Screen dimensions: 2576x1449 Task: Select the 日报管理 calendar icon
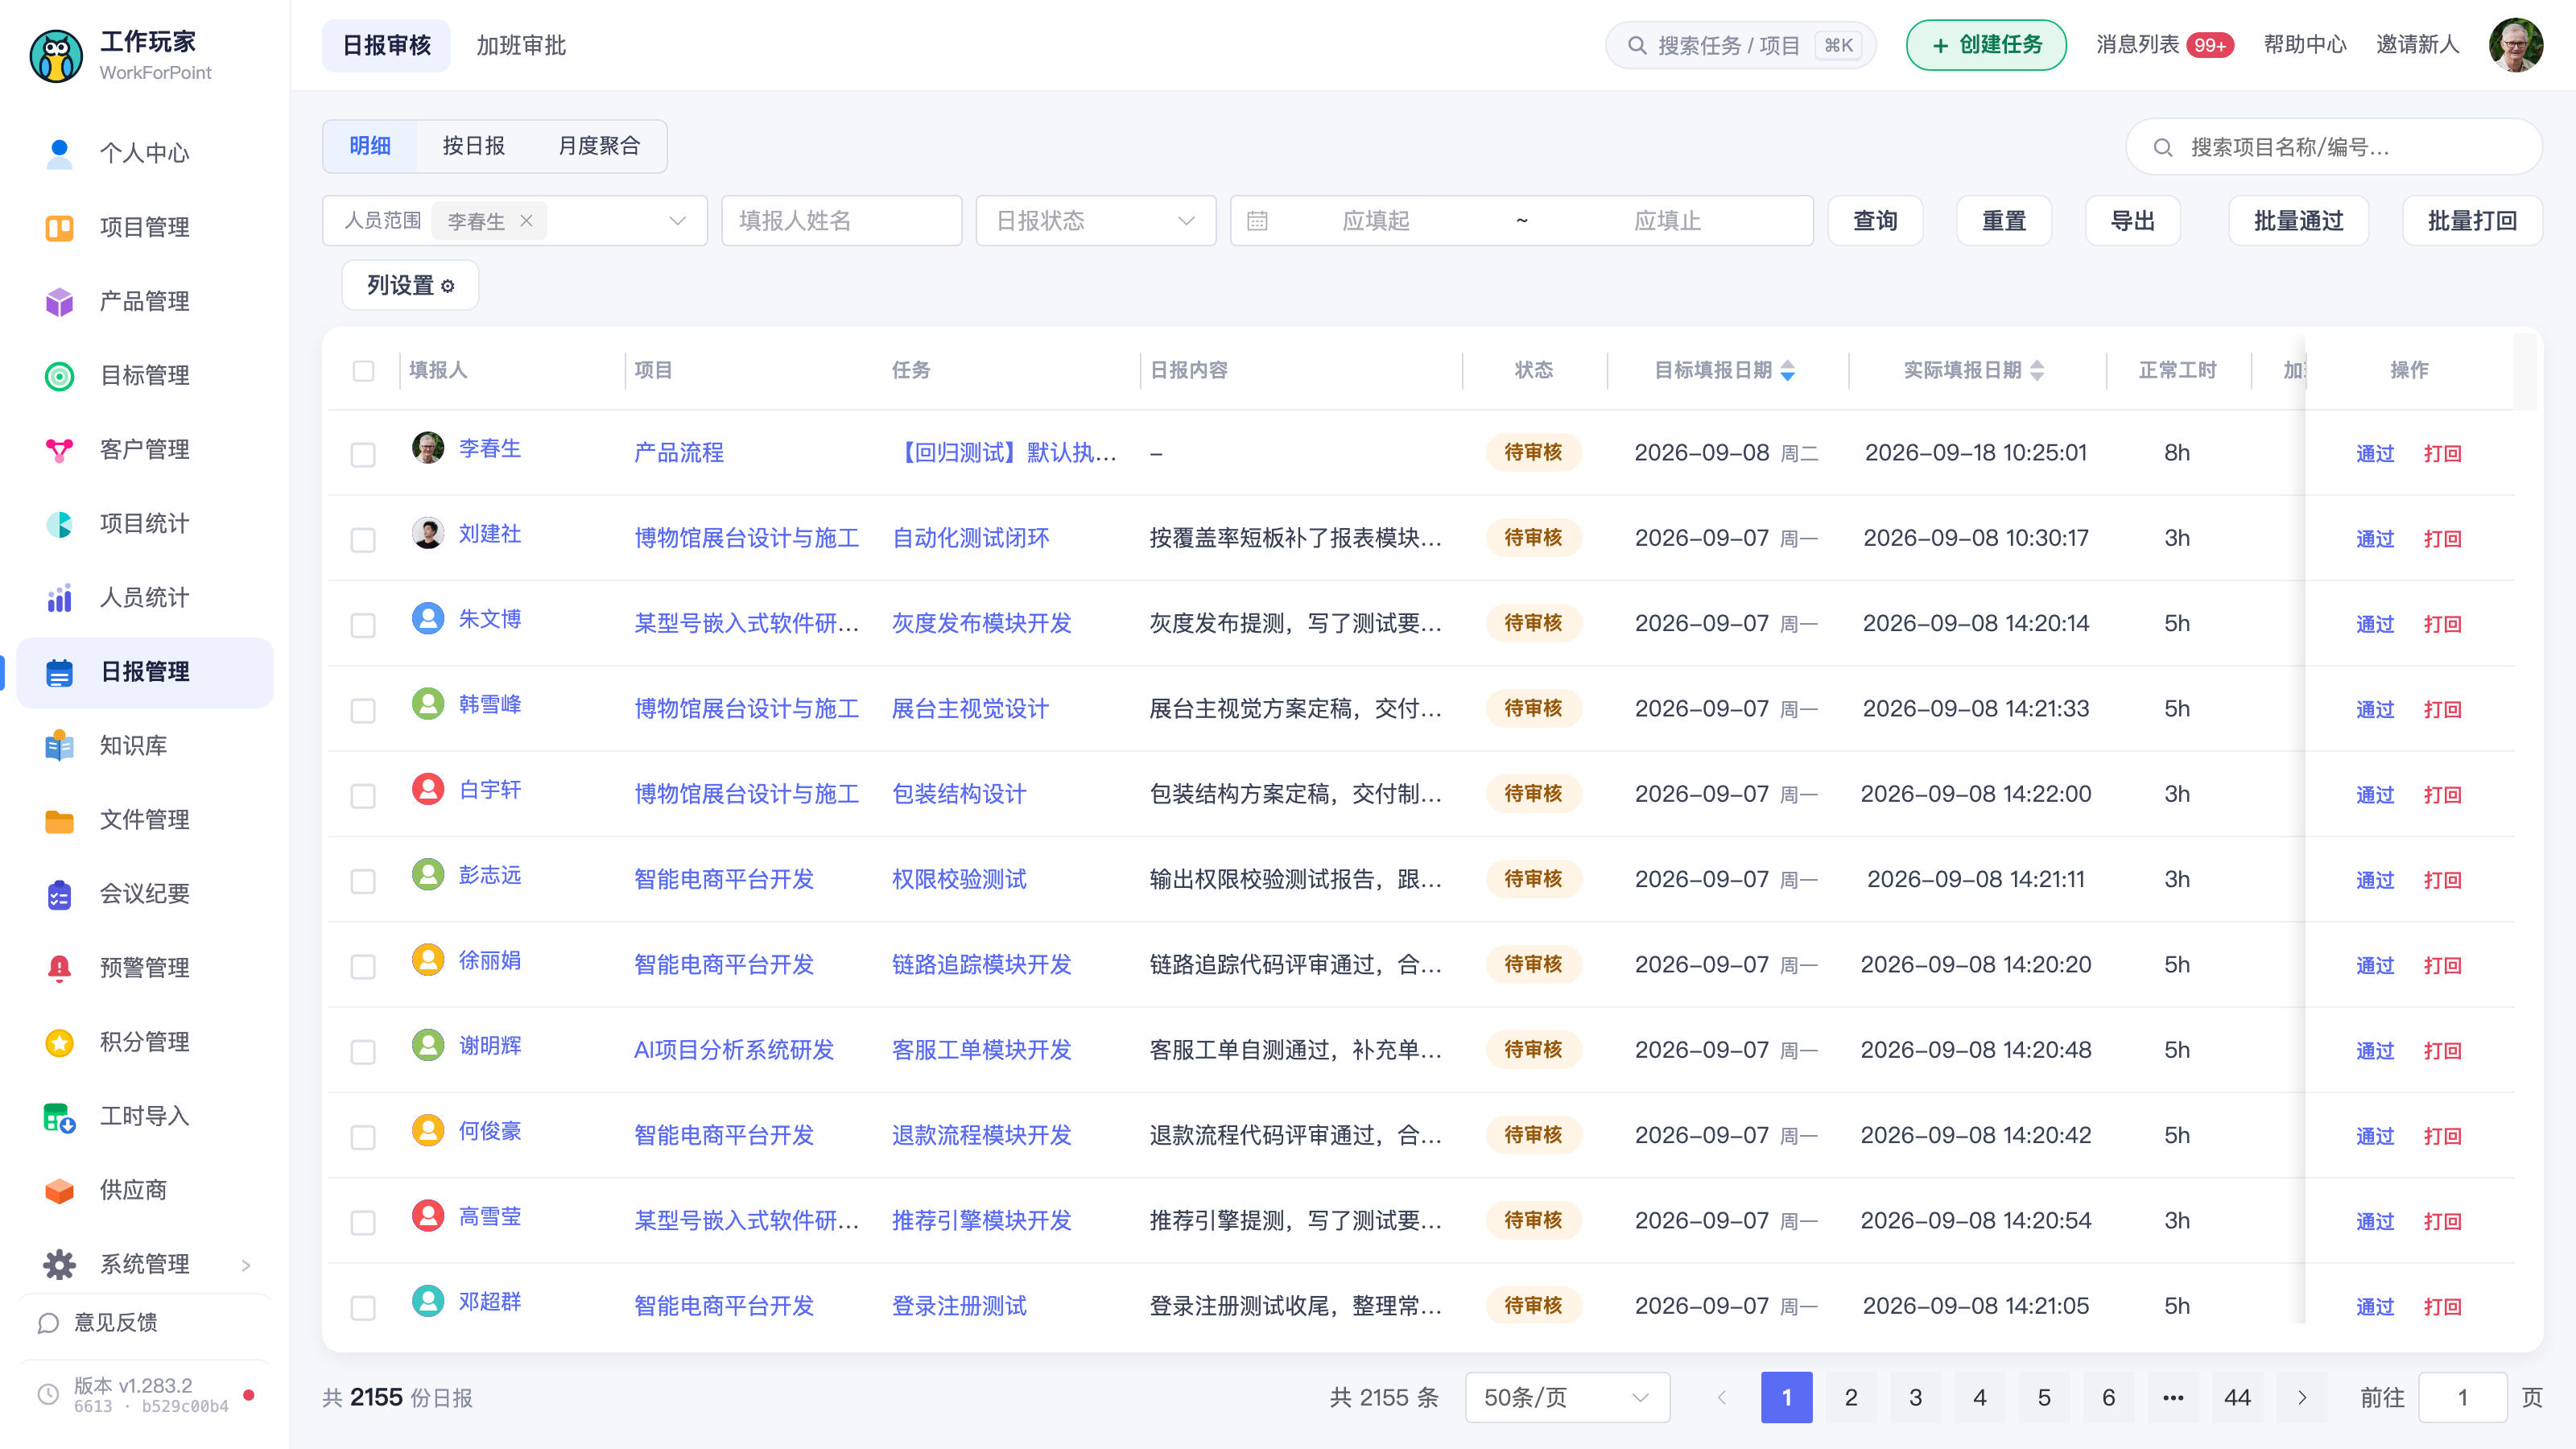click(x=59, y=672)
